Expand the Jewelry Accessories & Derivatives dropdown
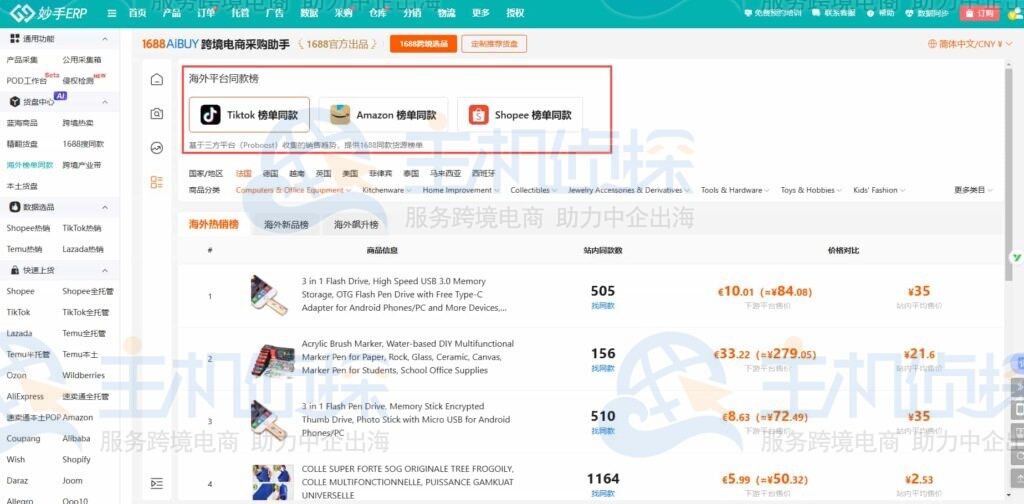 629,190
